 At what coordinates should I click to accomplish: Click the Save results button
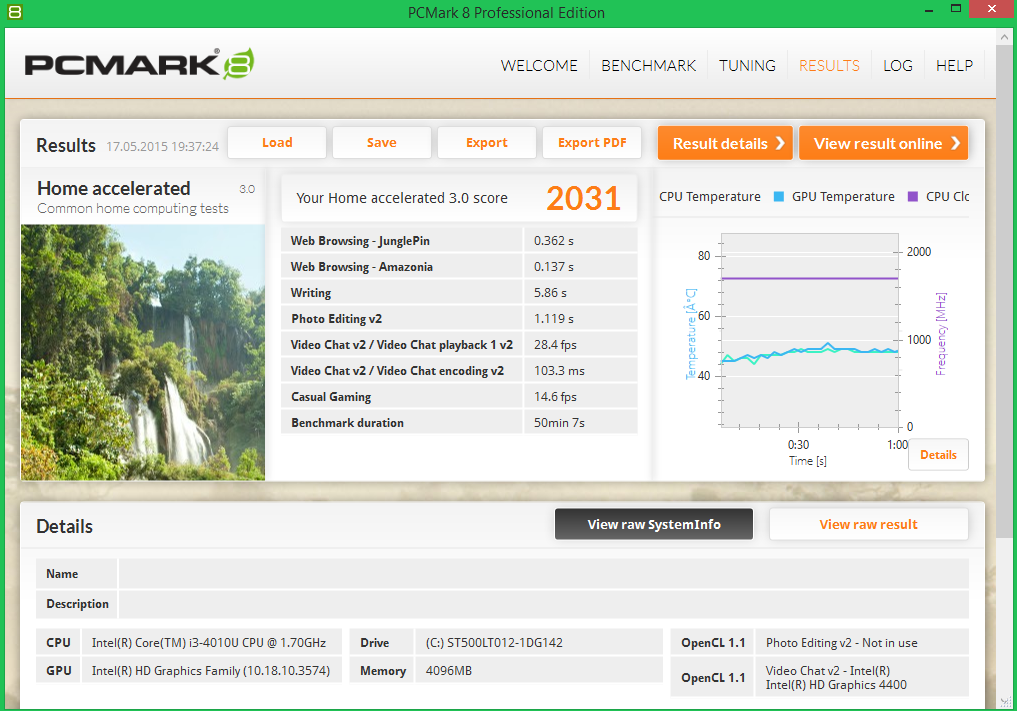coord(381,143)
